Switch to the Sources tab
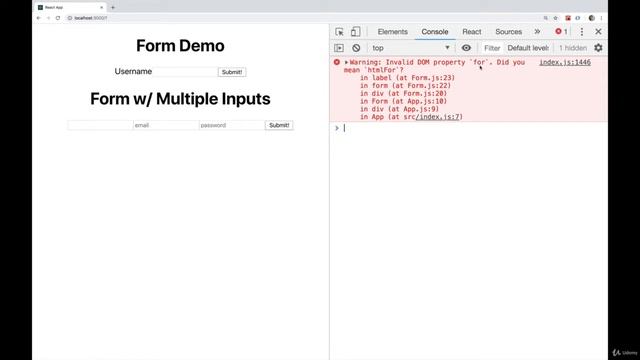The height and width of the screenshot is (360, 640). click(x=508, y=31)
